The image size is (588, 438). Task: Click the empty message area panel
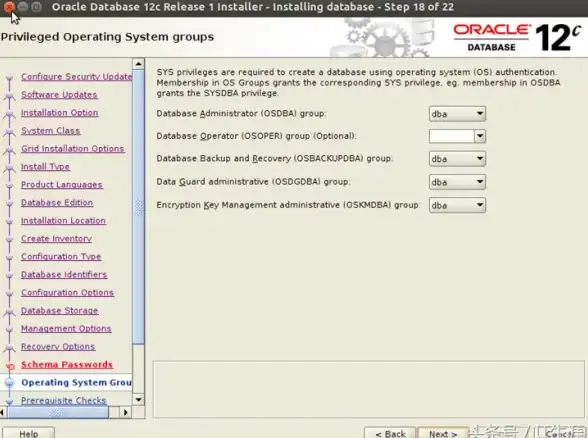pos(369,389)
